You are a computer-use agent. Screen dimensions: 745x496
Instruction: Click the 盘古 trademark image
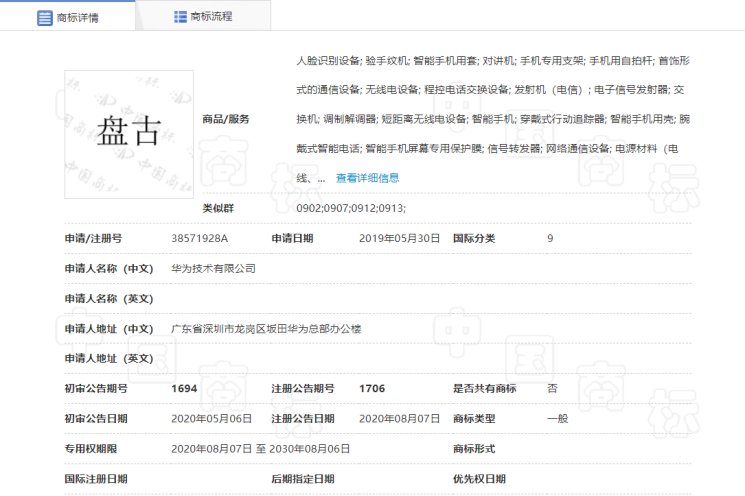click(x=129, y=134)
